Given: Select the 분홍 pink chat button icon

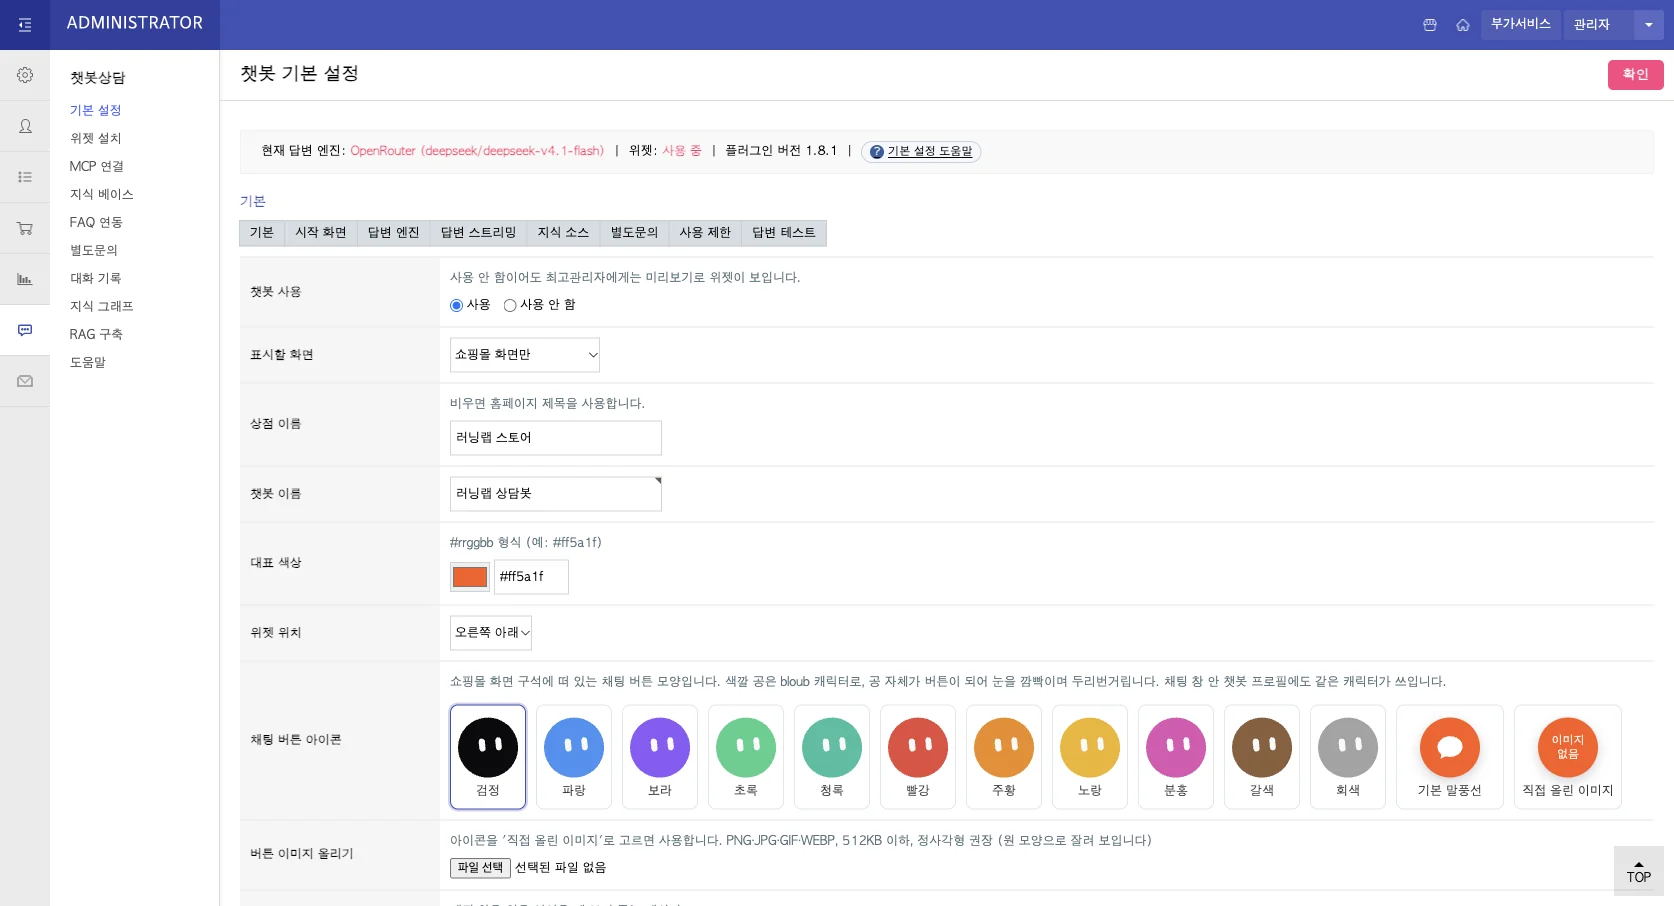Looking at the screenshot, I should [x=1176, y=757].
